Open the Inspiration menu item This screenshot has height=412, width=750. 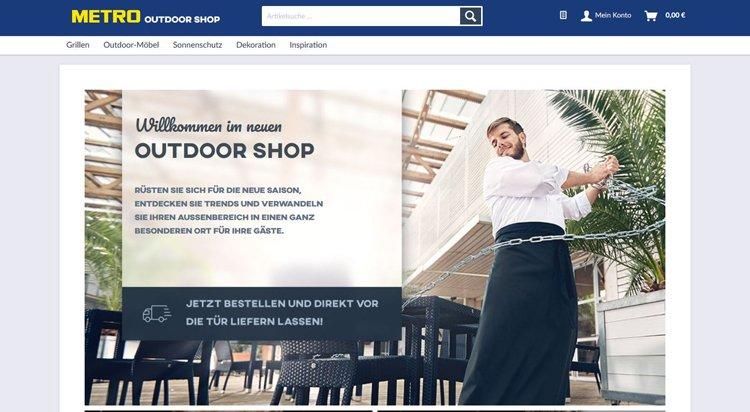(308, 45)
